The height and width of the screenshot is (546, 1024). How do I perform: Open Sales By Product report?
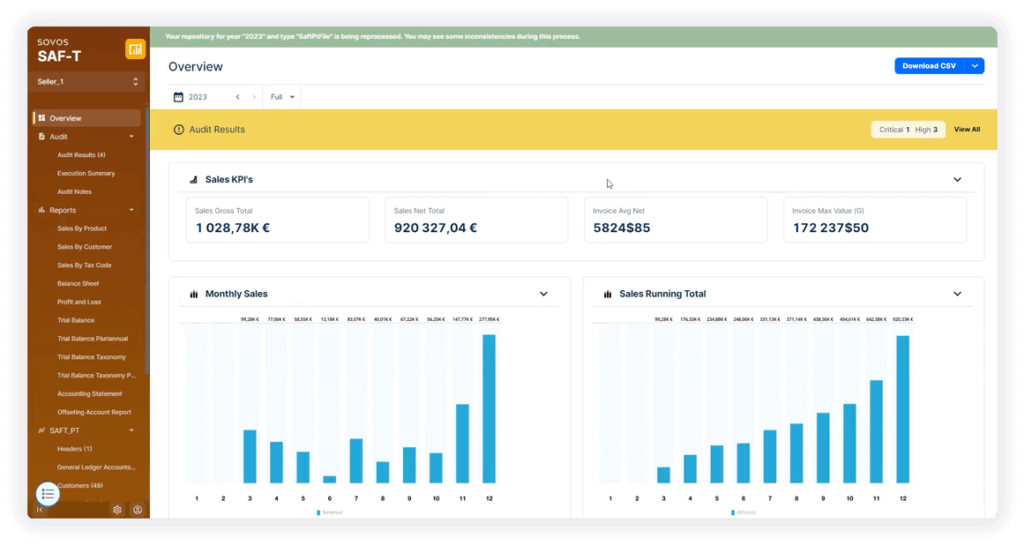coord(82,228)
